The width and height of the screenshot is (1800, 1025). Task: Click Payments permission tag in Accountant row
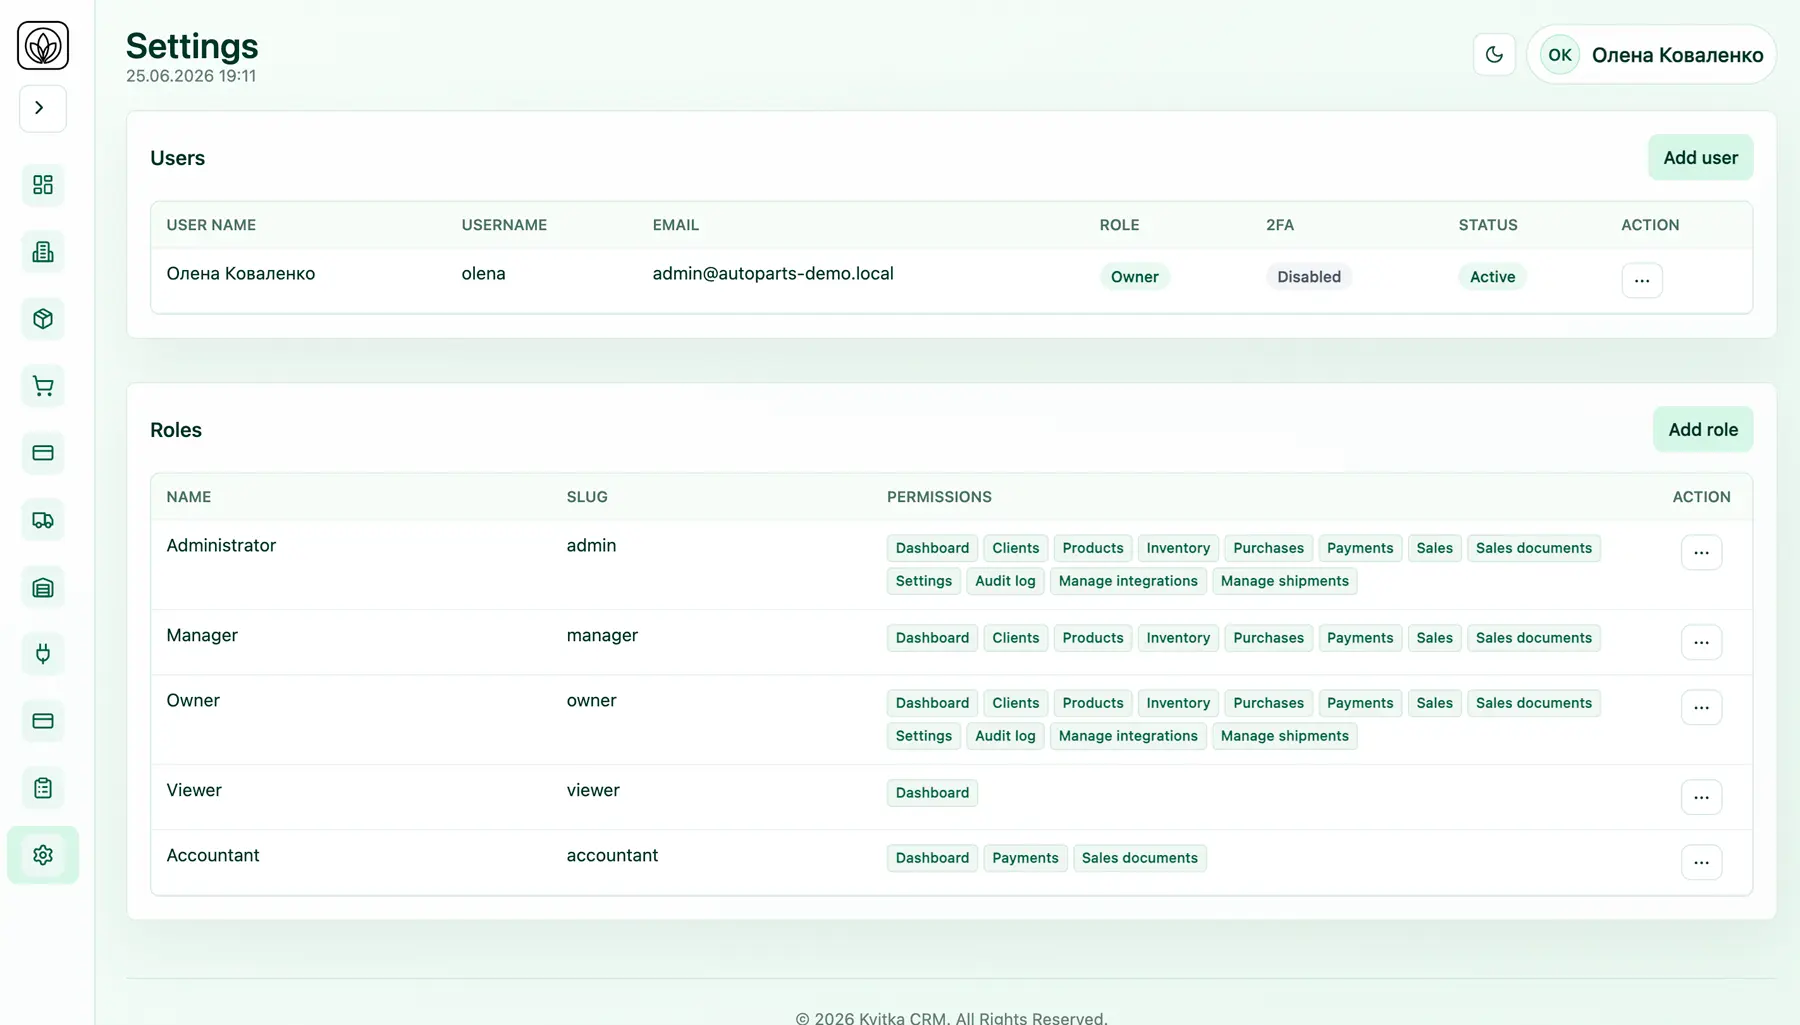click(x=1025, y=858)
